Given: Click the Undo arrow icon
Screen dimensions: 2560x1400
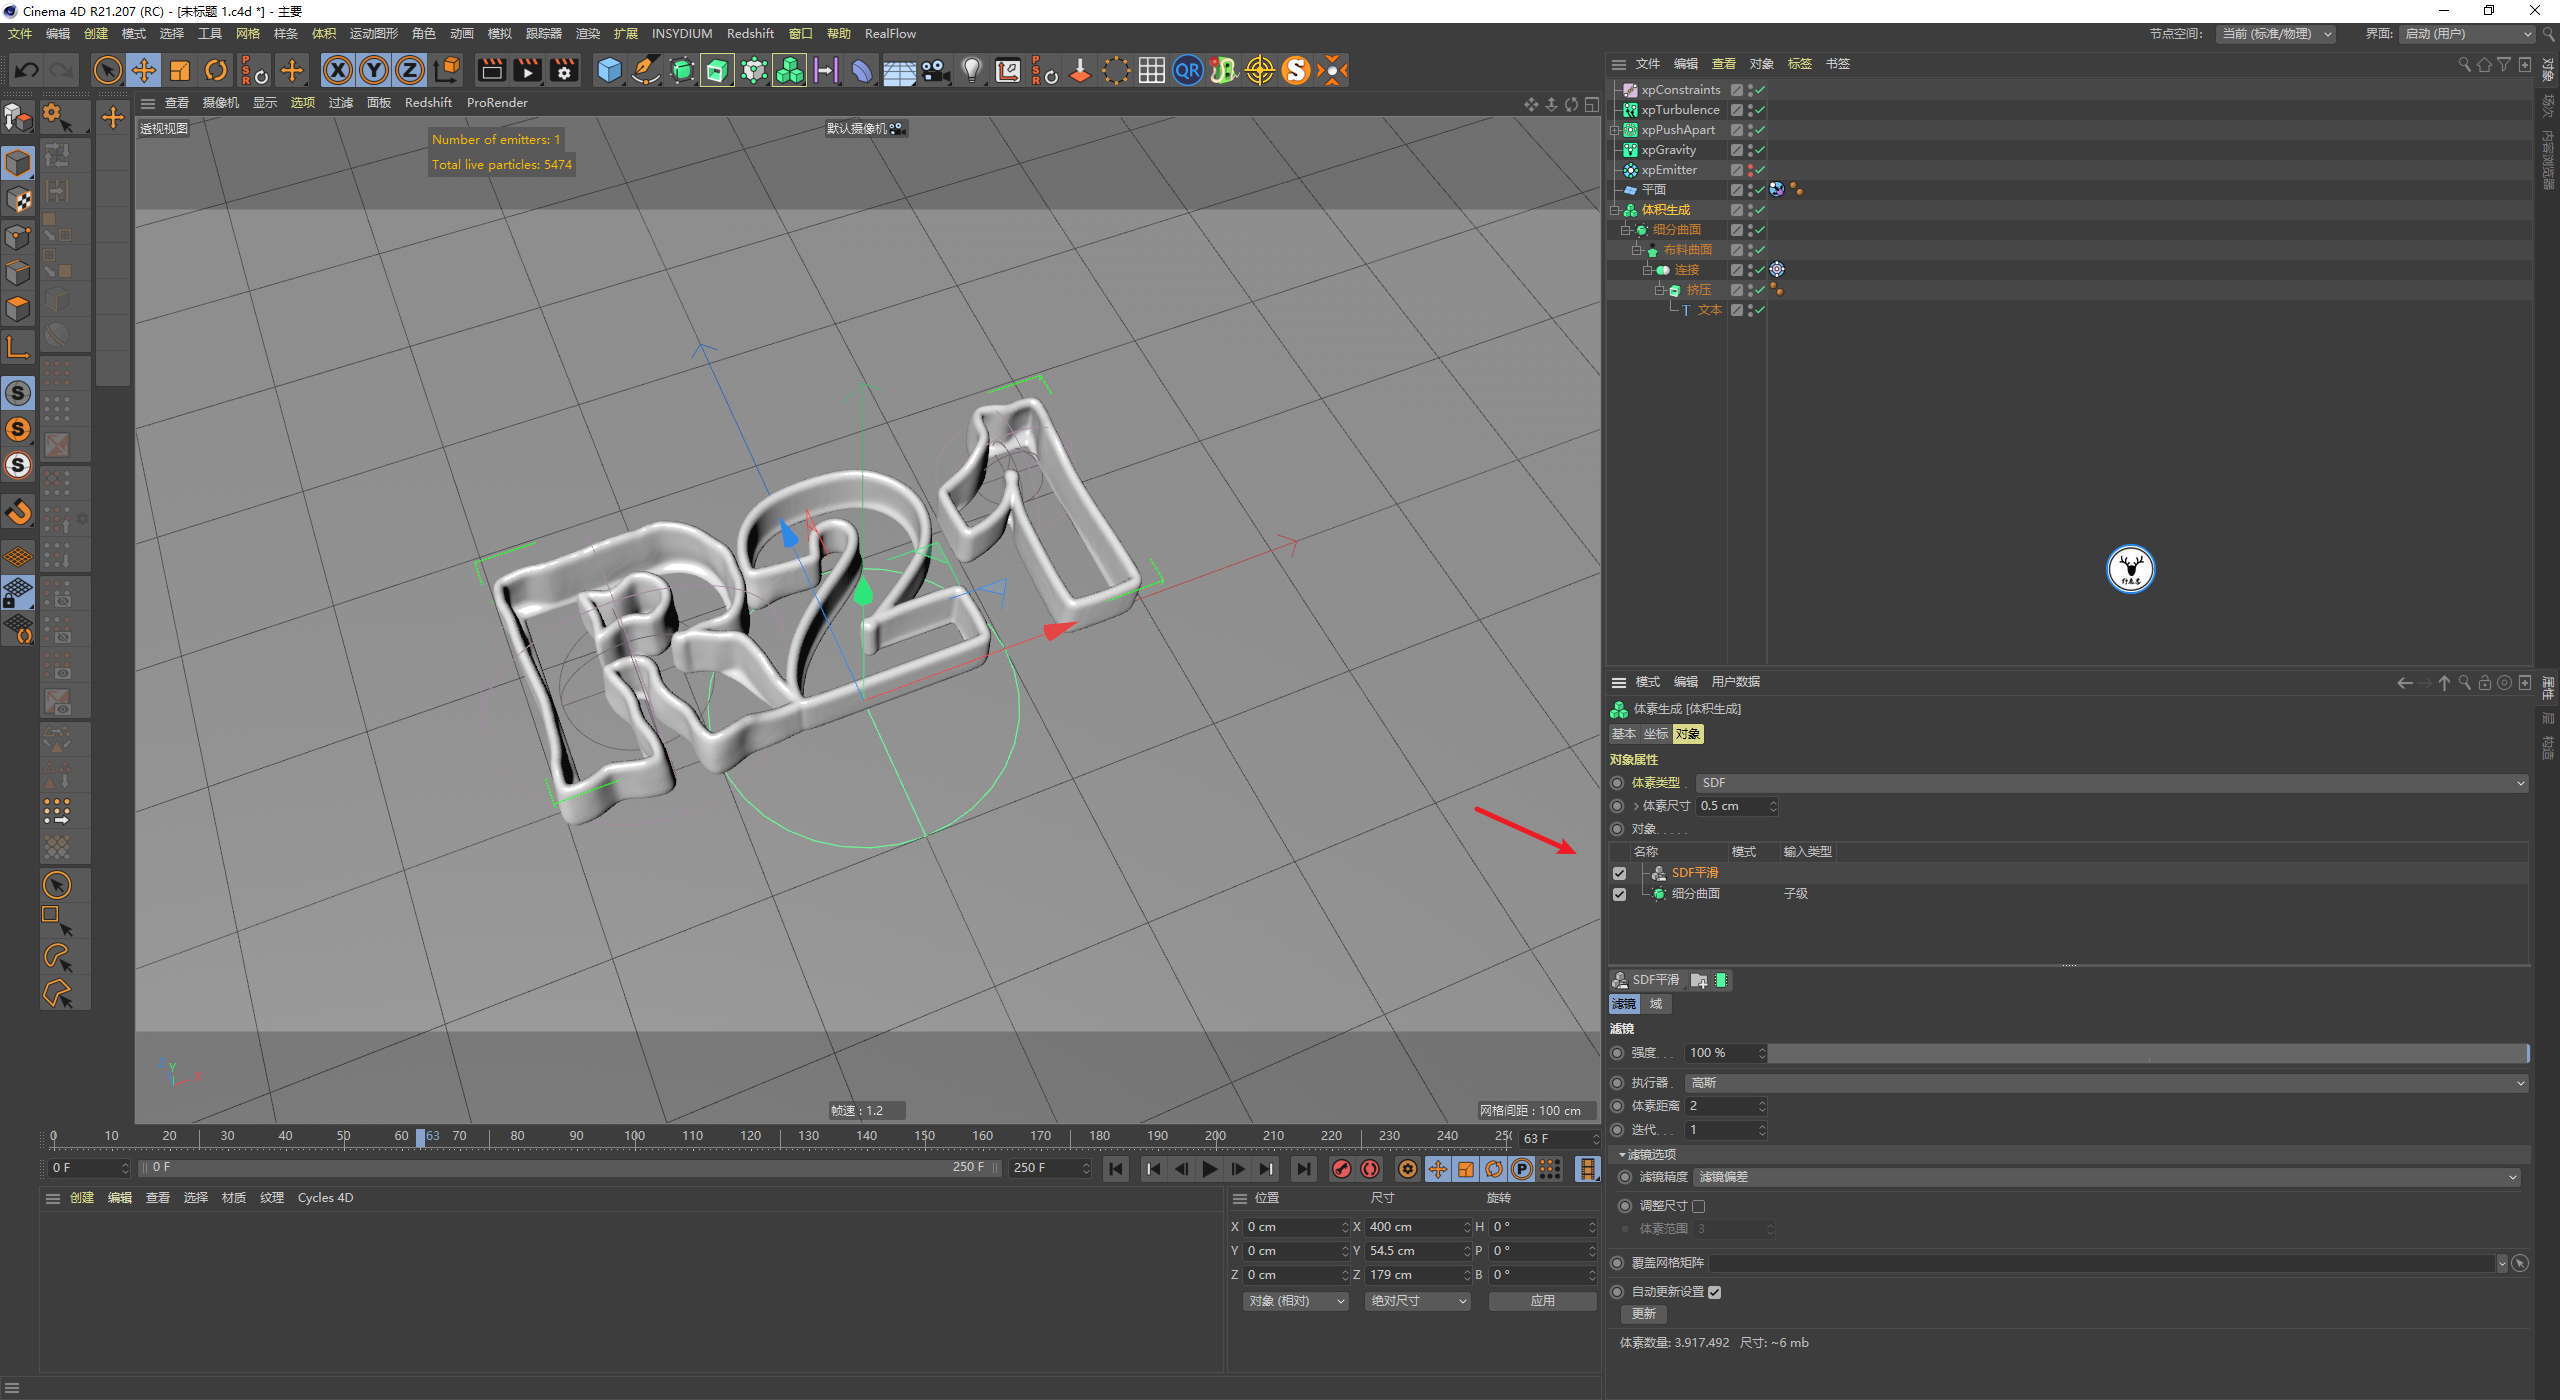Looking at the screenshot, I should 27,70.
